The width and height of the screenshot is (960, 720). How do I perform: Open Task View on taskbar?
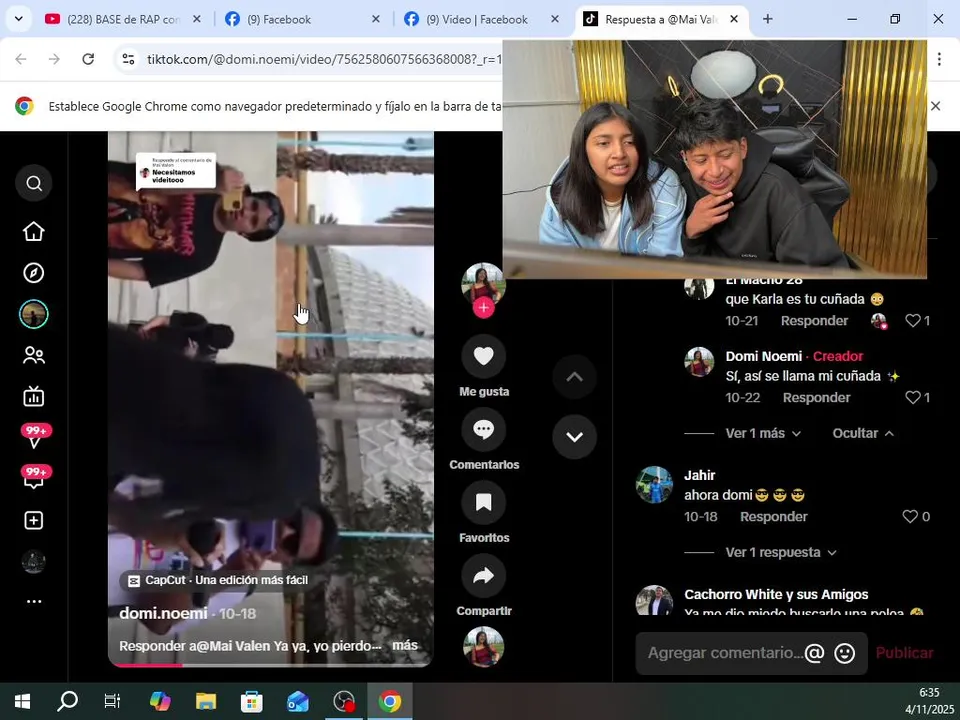pyautogui.click(x=113, y=701)
